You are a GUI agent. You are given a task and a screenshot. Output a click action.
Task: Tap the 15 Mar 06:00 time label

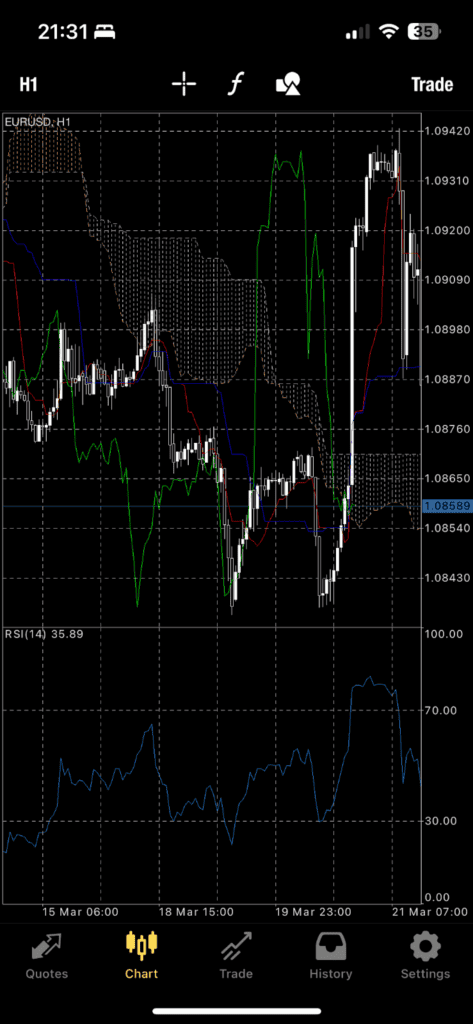(x=80, y=912)
